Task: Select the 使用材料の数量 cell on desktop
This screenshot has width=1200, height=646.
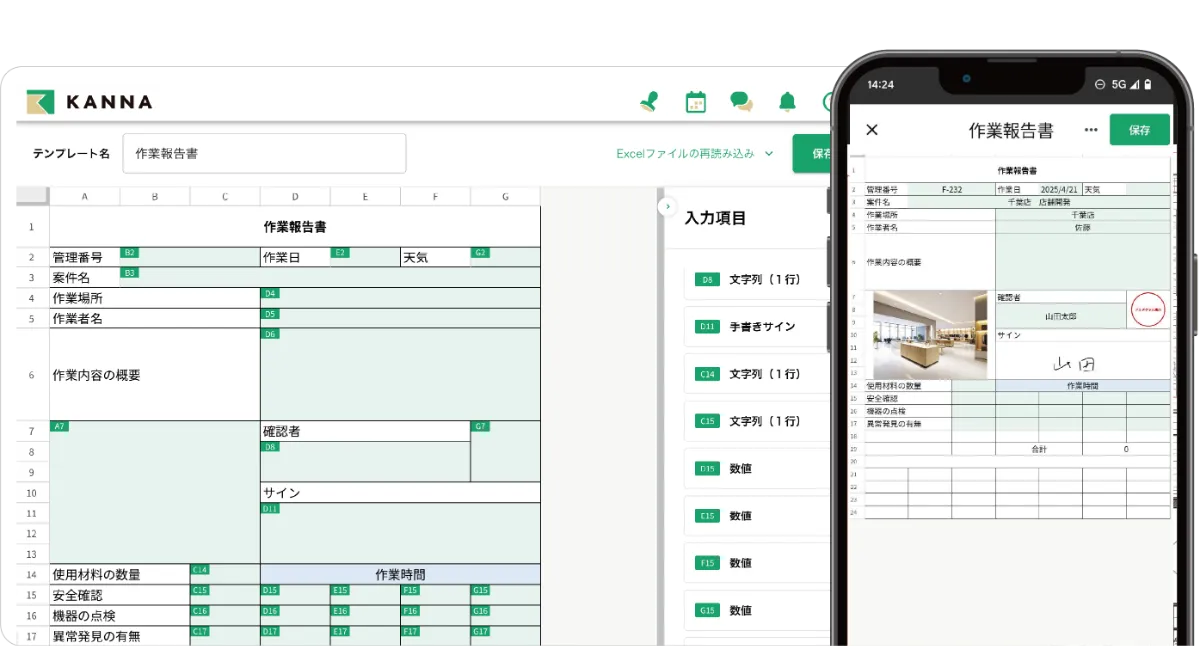Action: point(120,574)
